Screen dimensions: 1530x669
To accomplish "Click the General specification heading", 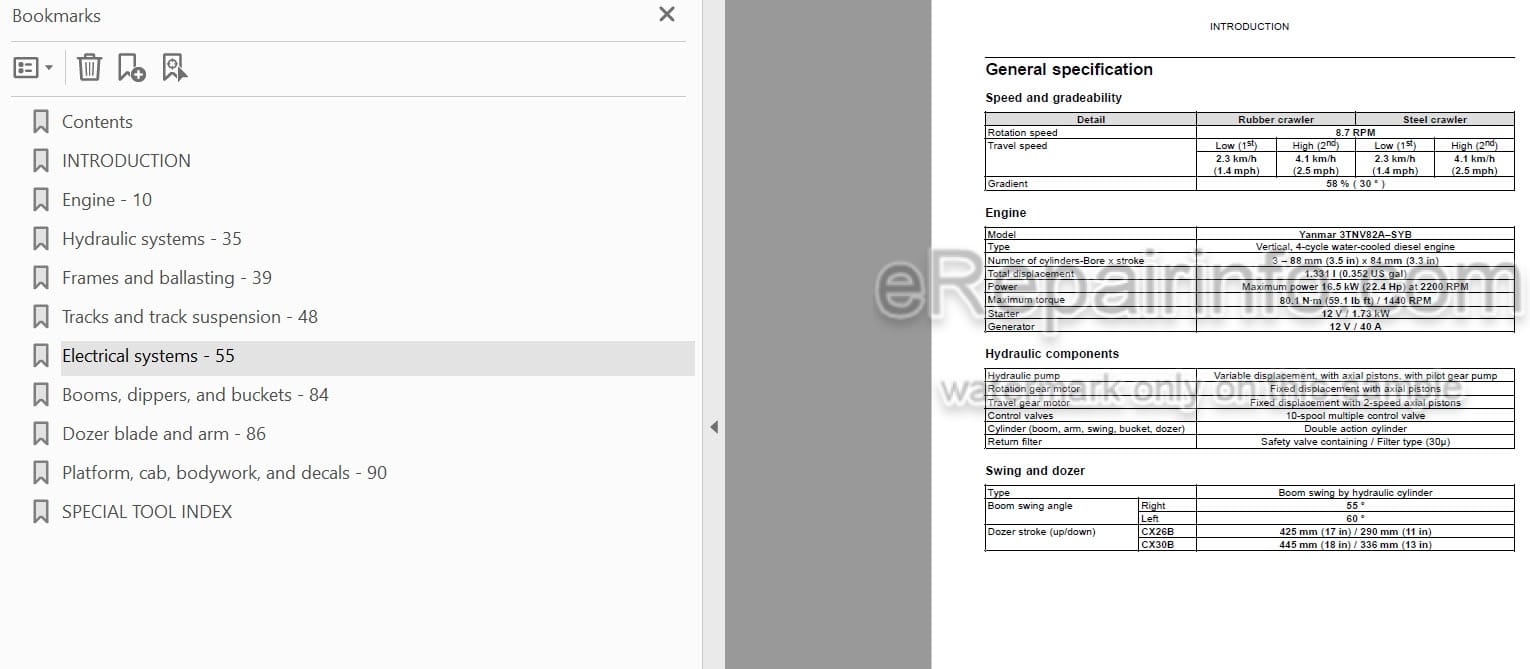I will point(1069,70).
